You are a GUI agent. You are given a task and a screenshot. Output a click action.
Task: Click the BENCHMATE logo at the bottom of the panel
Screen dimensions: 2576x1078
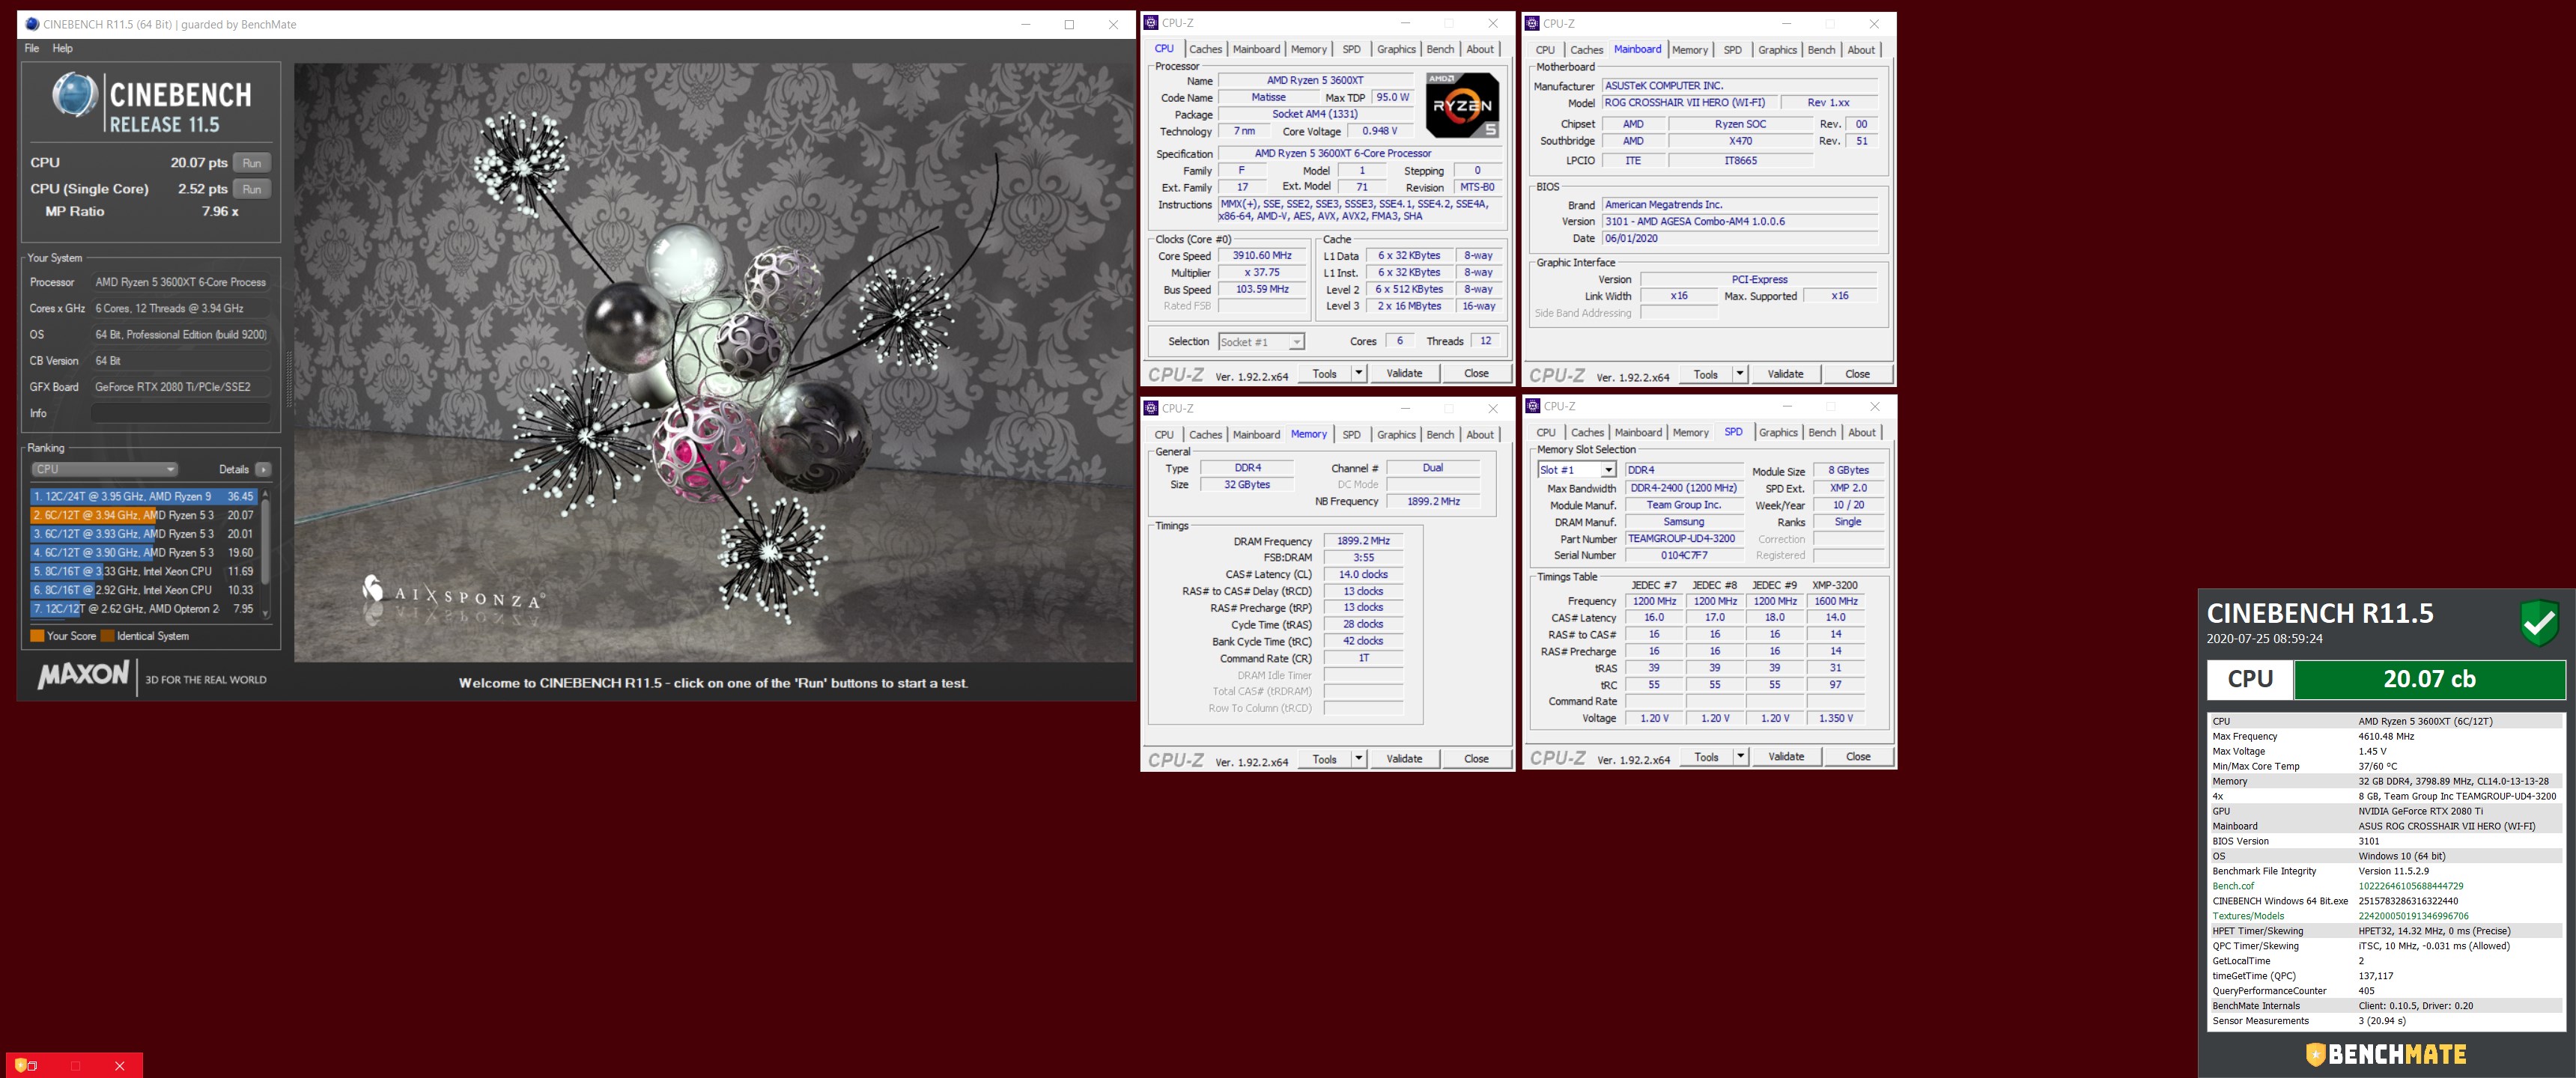[x=2386, y=1054]
